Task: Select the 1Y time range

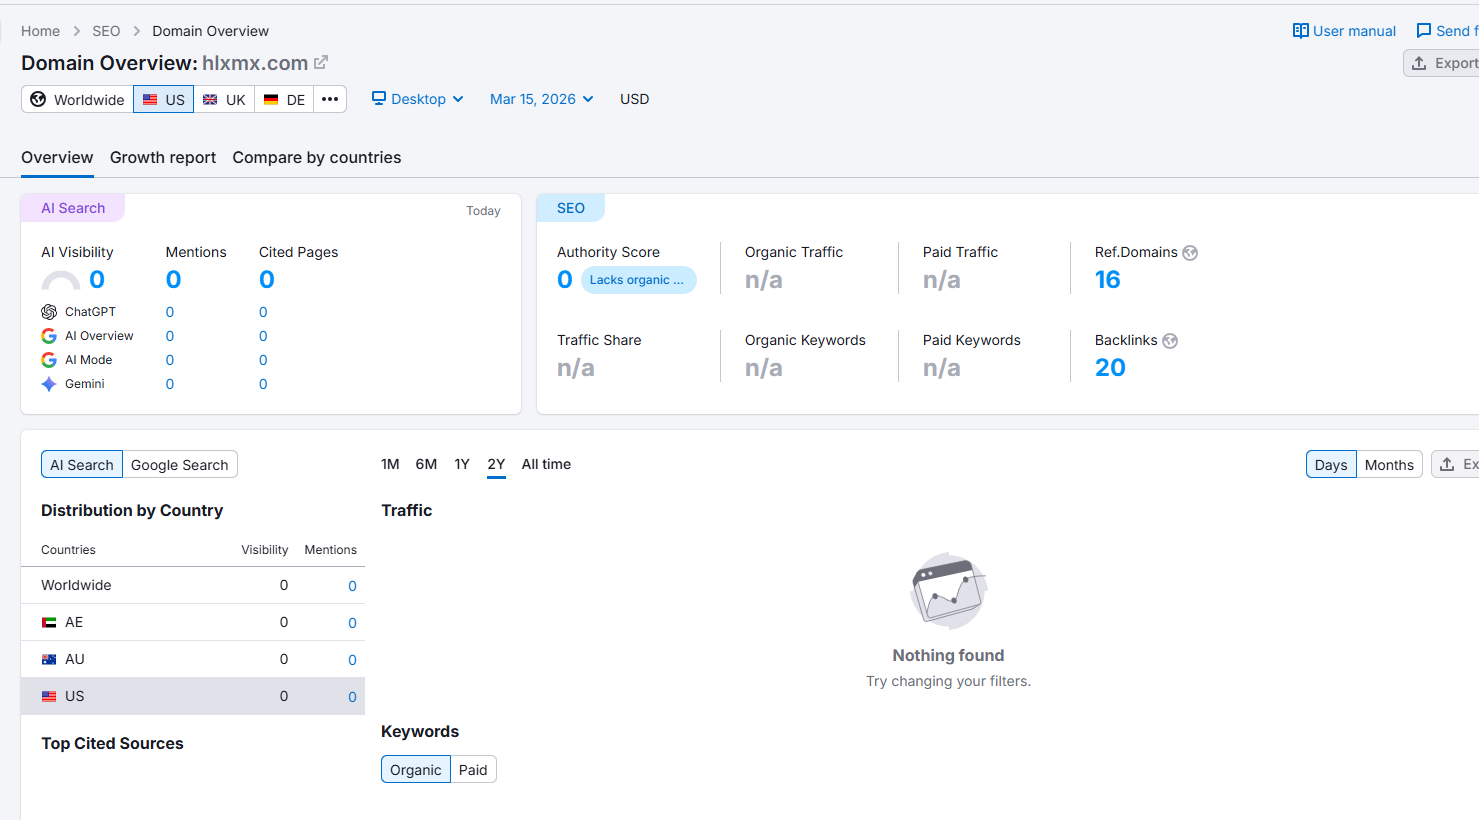Action: [462, 464]
